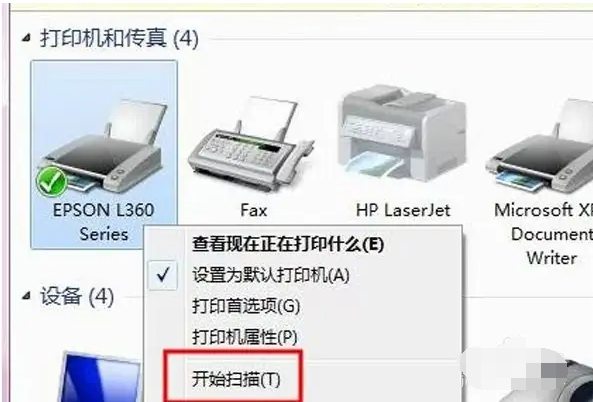
Task: Click the green default-printer check badge on EPSON
Action: click(52, 182)
